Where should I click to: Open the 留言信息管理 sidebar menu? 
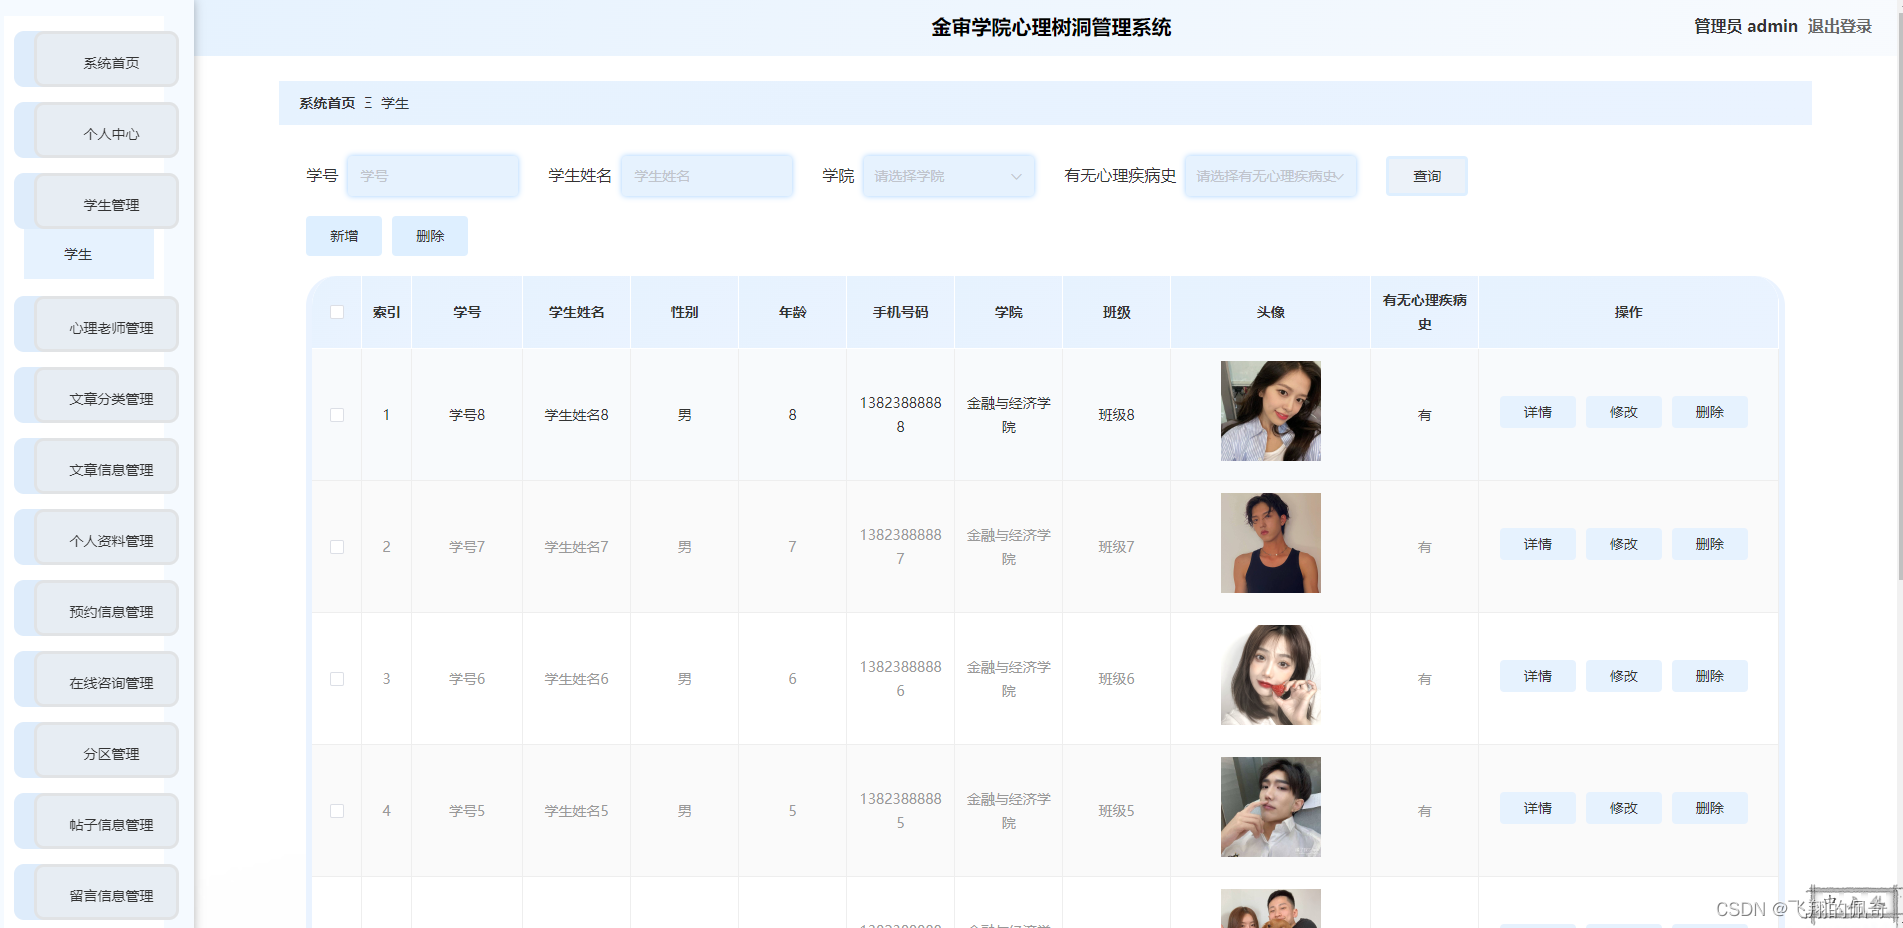coord(97,893)
